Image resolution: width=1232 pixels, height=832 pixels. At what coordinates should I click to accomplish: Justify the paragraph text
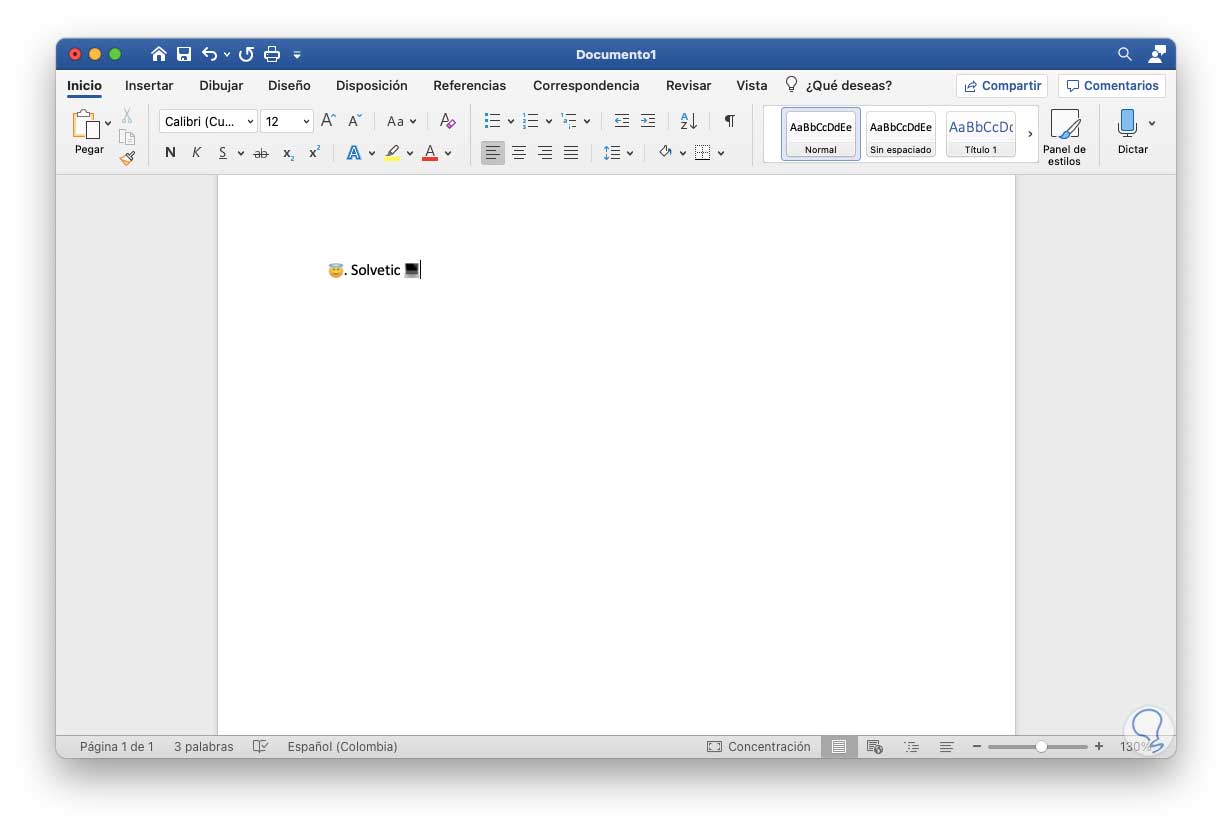coord(571,153)
